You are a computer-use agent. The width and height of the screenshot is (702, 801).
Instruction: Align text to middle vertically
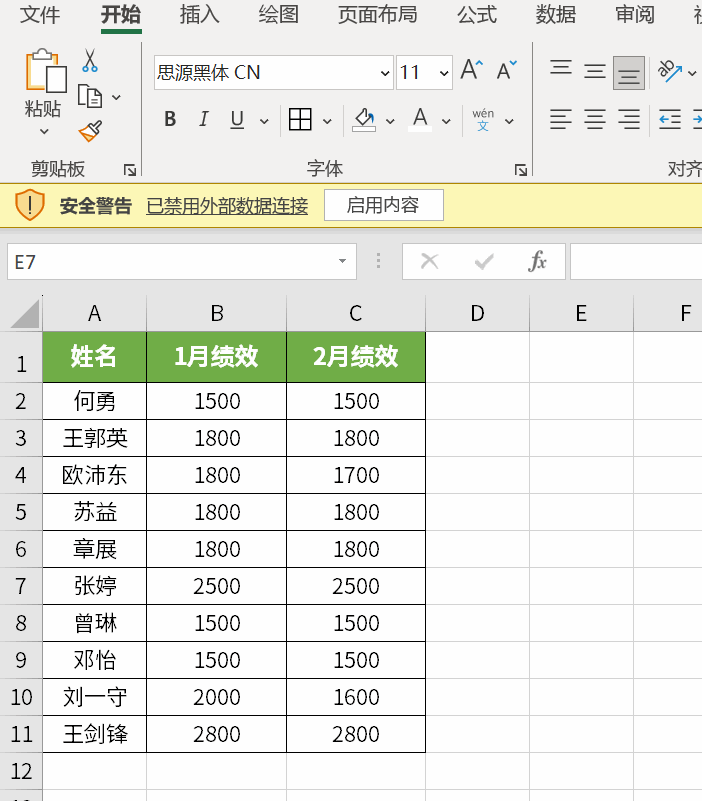[x=595, y=71]
